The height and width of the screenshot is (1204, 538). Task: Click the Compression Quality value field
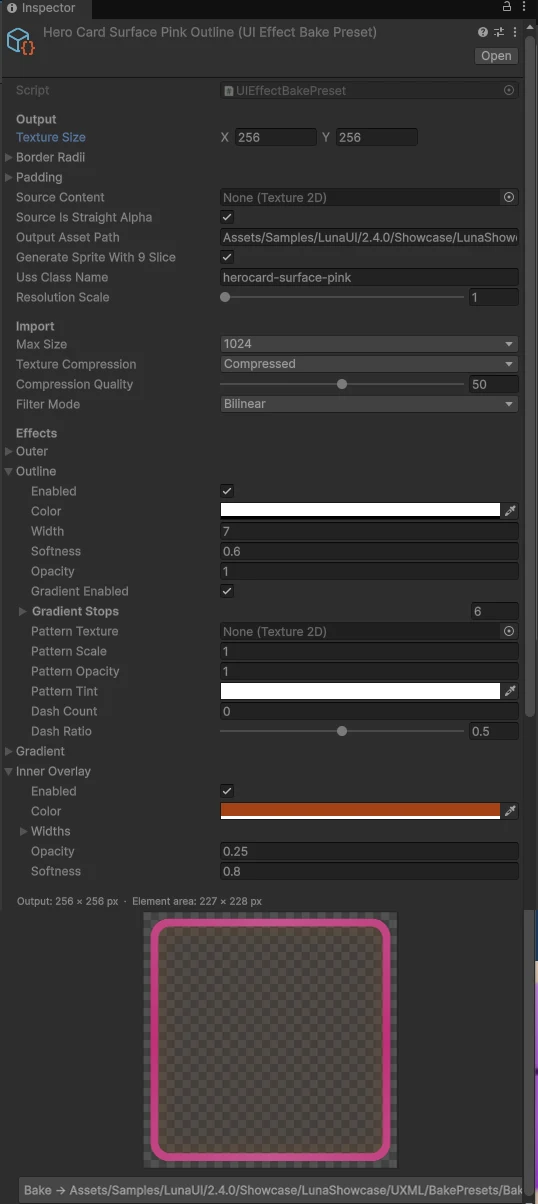pyautogui.click(x=494, y=384)
